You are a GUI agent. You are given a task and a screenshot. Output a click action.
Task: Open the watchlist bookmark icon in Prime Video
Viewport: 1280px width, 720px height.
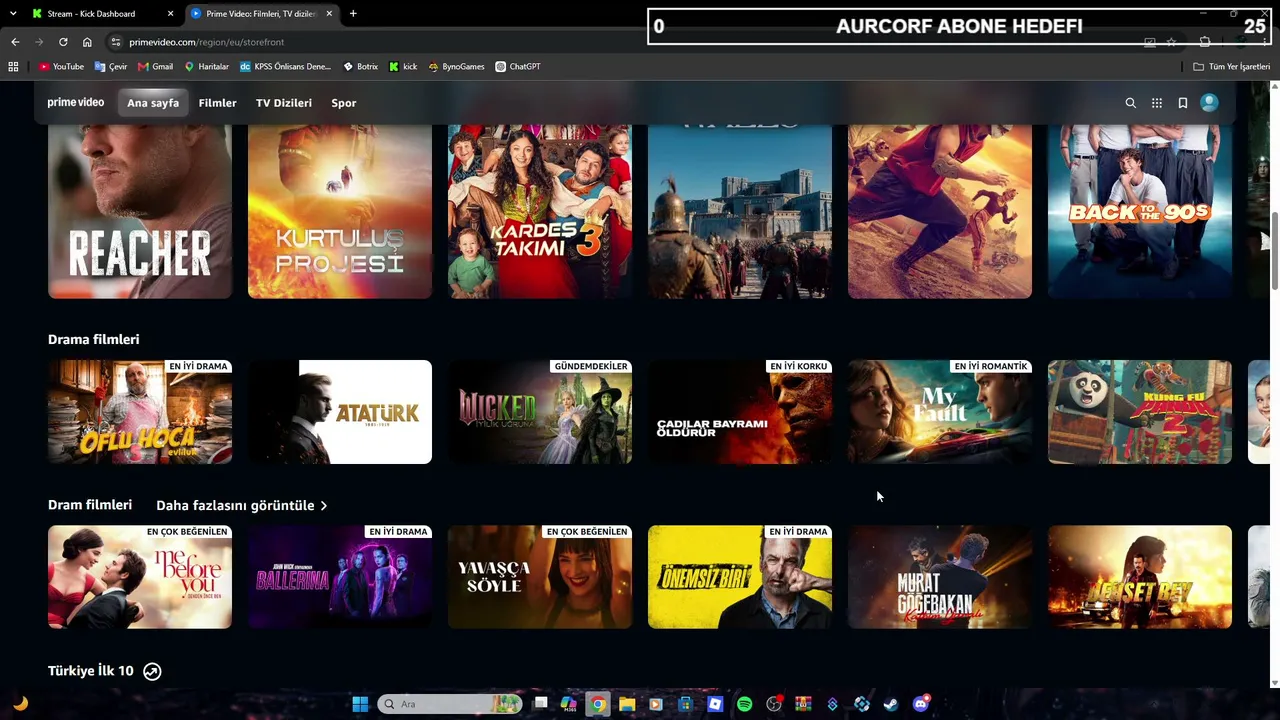click(x=1183, y=103)
